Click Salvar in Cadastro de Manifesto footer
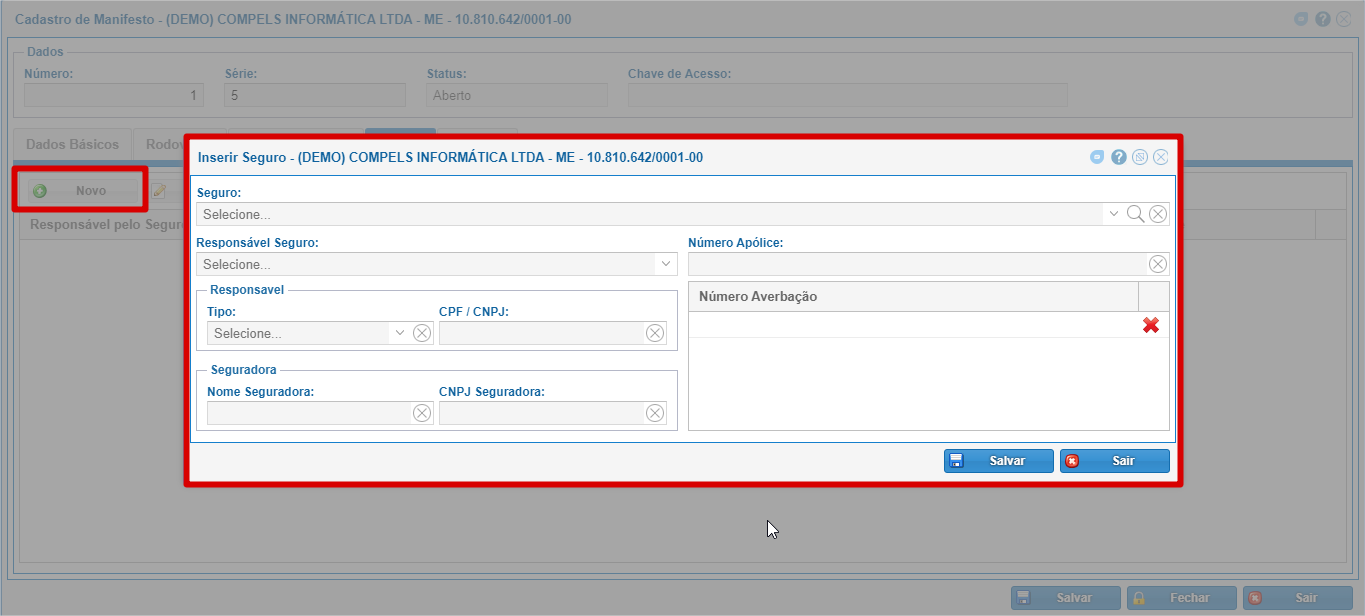 click(1066, 598)
